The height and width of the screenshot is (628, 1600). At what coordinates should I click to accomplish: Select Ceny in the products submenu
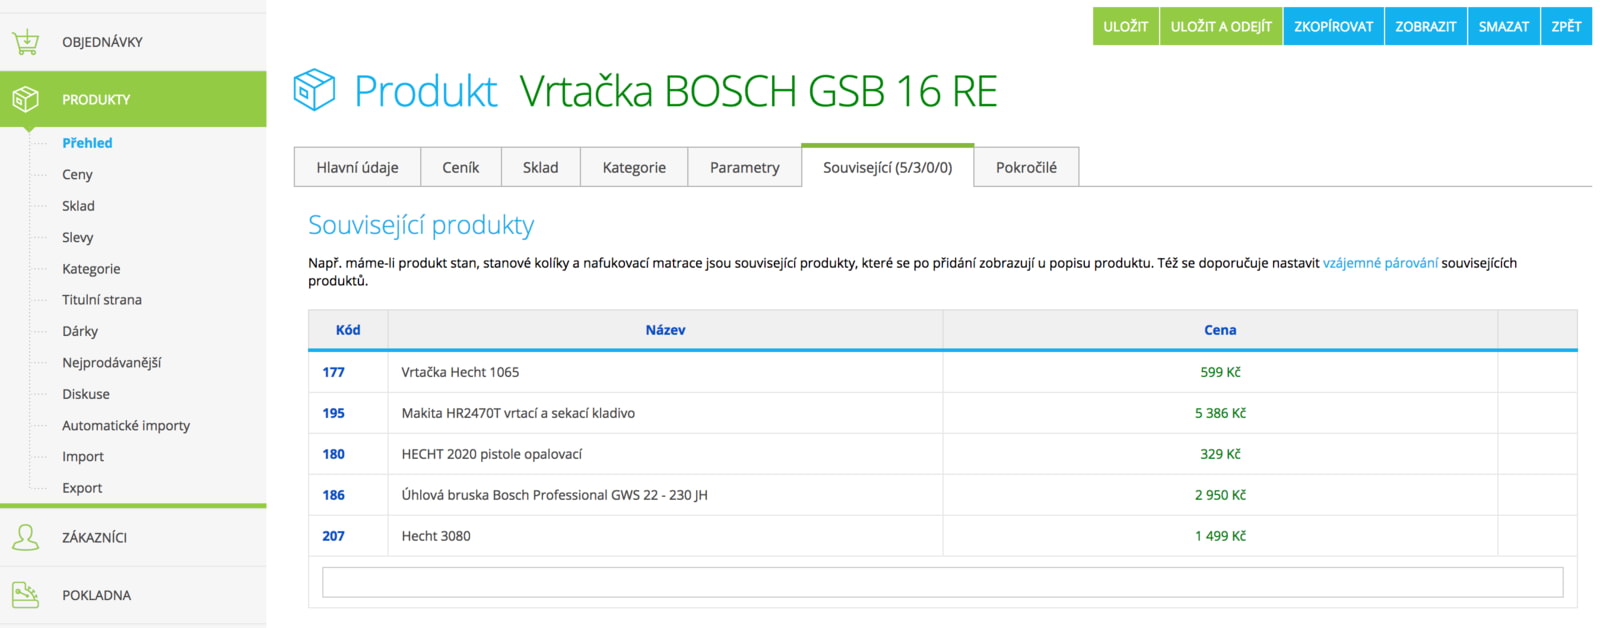pos(77,174)
